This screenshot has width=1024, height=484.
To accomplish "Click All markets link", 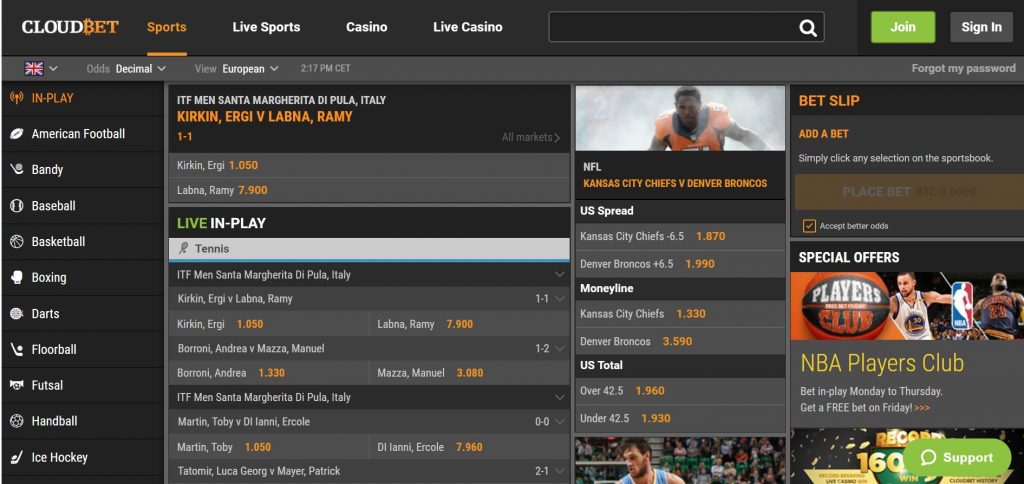I will point(530,137).
